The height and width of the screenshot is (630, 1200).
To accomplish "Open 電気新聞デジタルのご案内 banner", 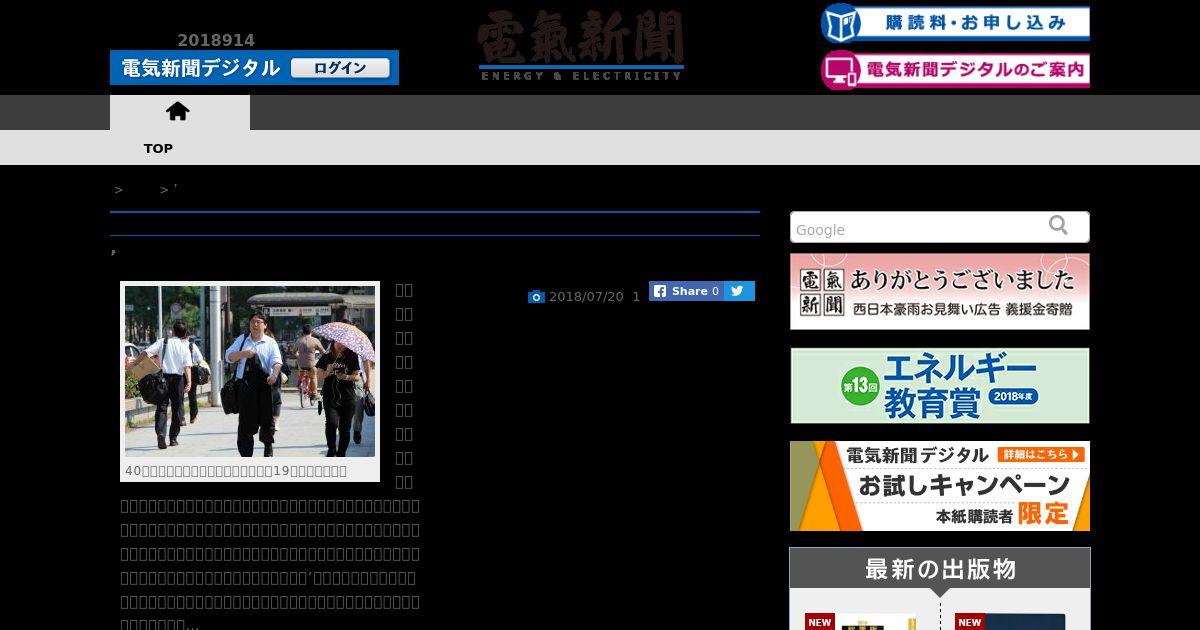I will [955, 70].
